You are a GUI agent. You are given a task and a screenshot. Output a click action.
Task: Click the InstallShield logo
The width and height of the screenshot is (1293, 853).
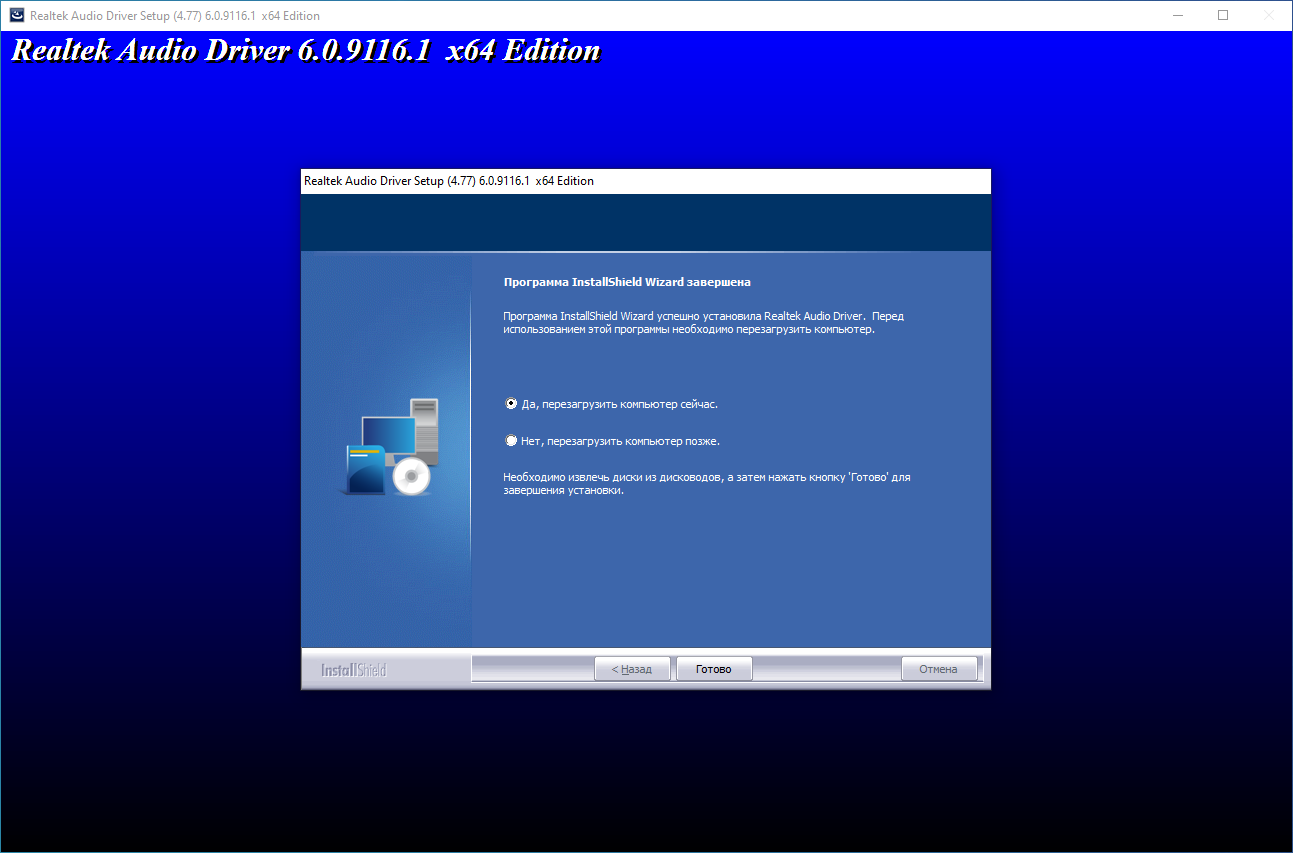coord(353,670)
